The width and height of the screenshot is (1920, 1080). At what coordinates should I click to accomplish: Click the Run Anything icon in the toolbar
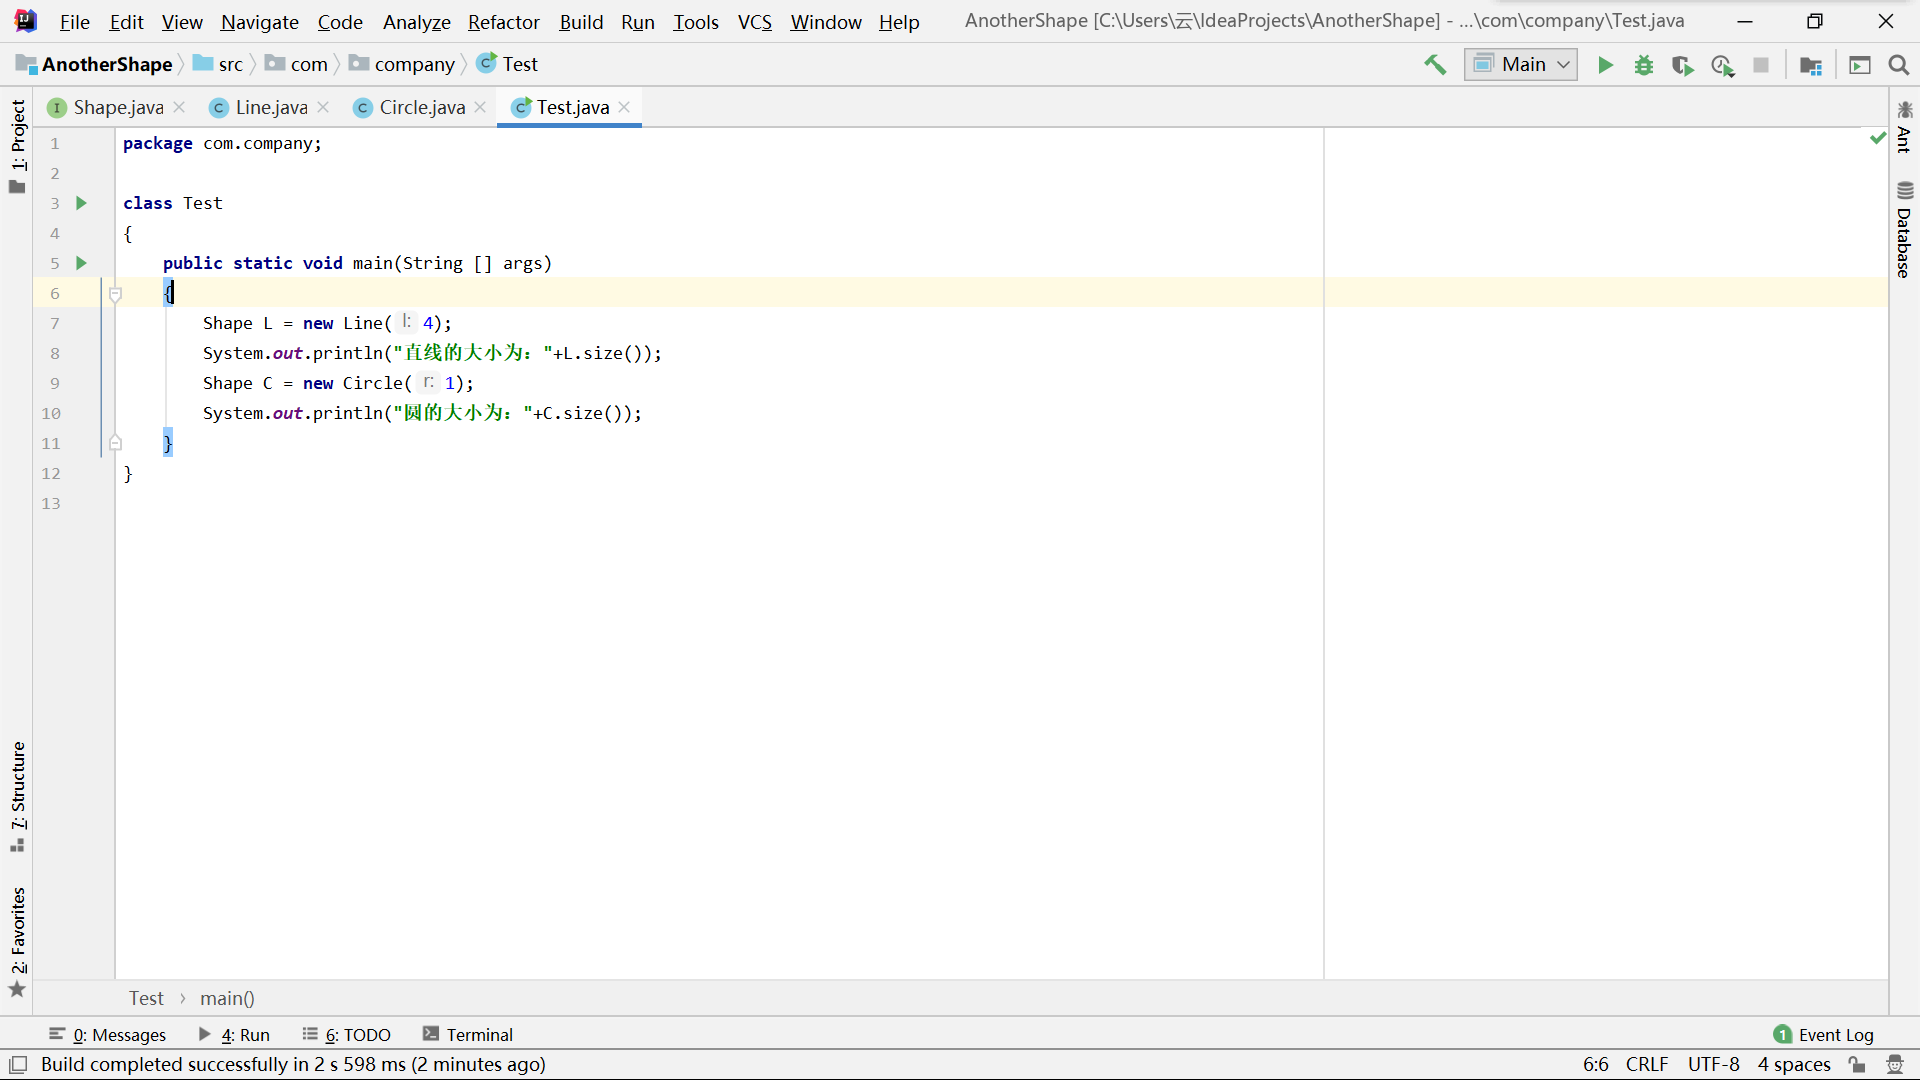[x=1860, y=65]
